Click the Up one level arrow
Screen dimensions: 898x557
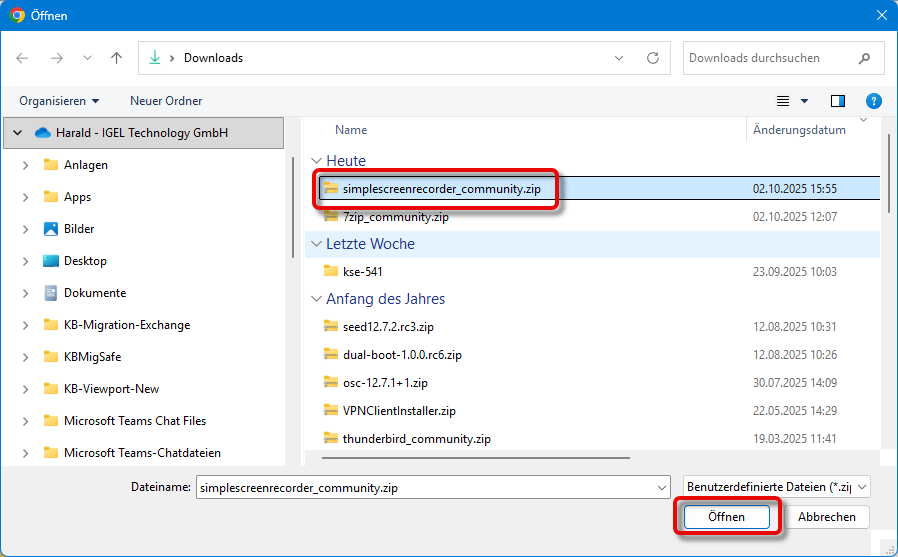click(x=116, y=58)
